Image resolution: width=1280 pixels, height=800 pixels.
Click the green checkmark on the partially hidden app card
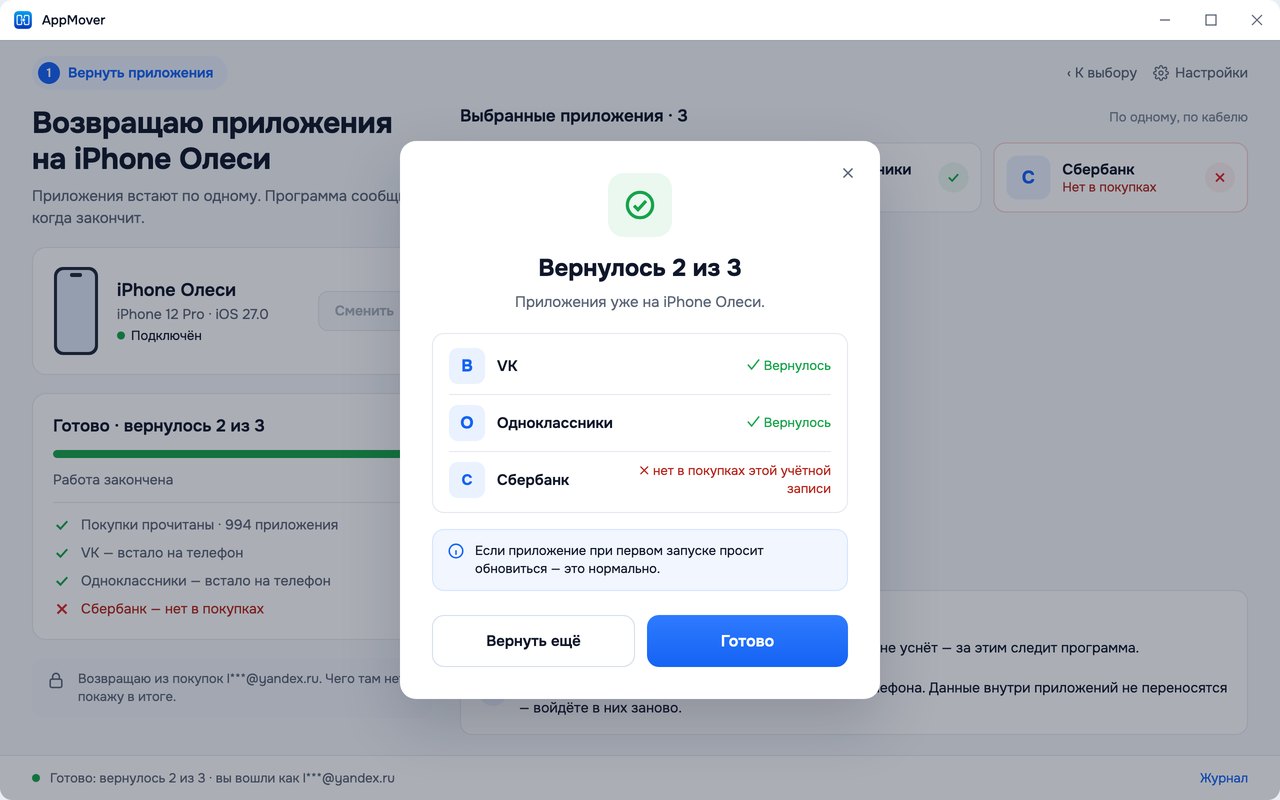tap(953, 178)
